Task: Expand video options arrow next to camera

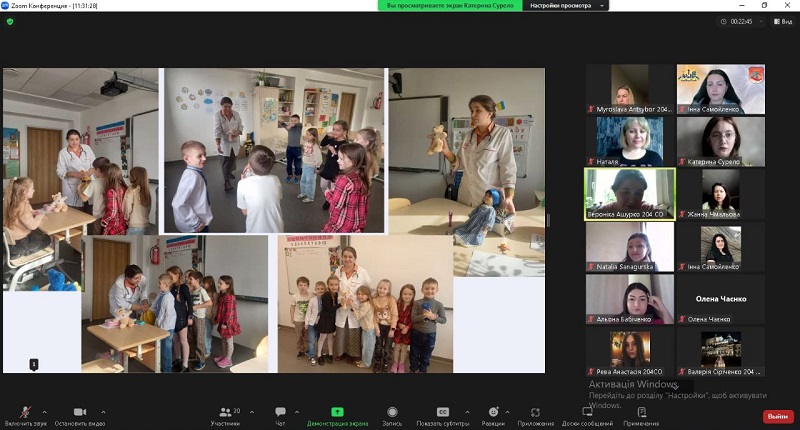Action: coord(102,411)
